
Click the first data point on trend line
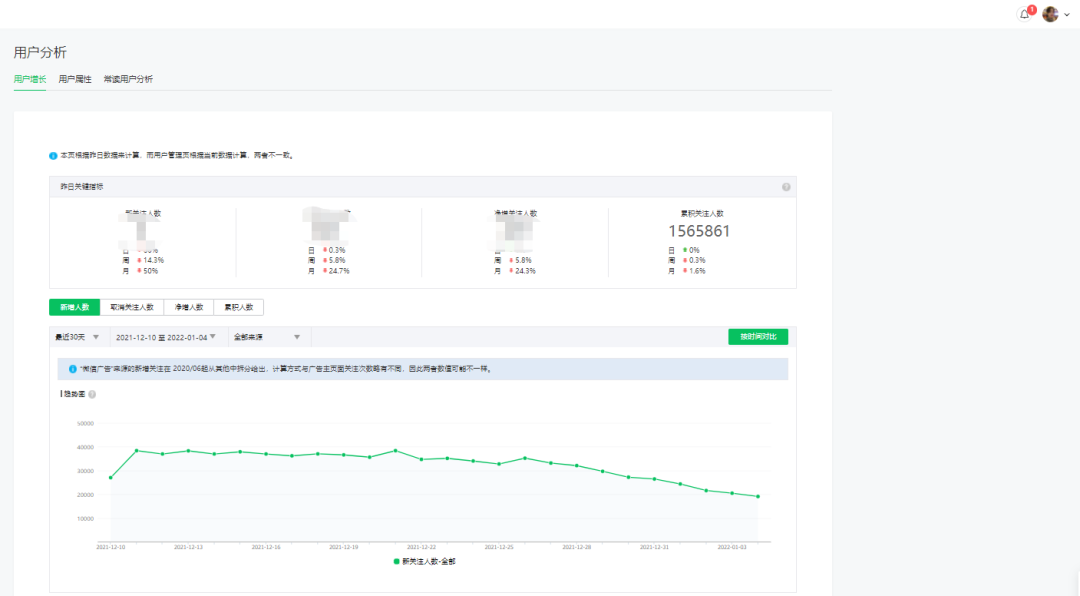coord(110,478)
